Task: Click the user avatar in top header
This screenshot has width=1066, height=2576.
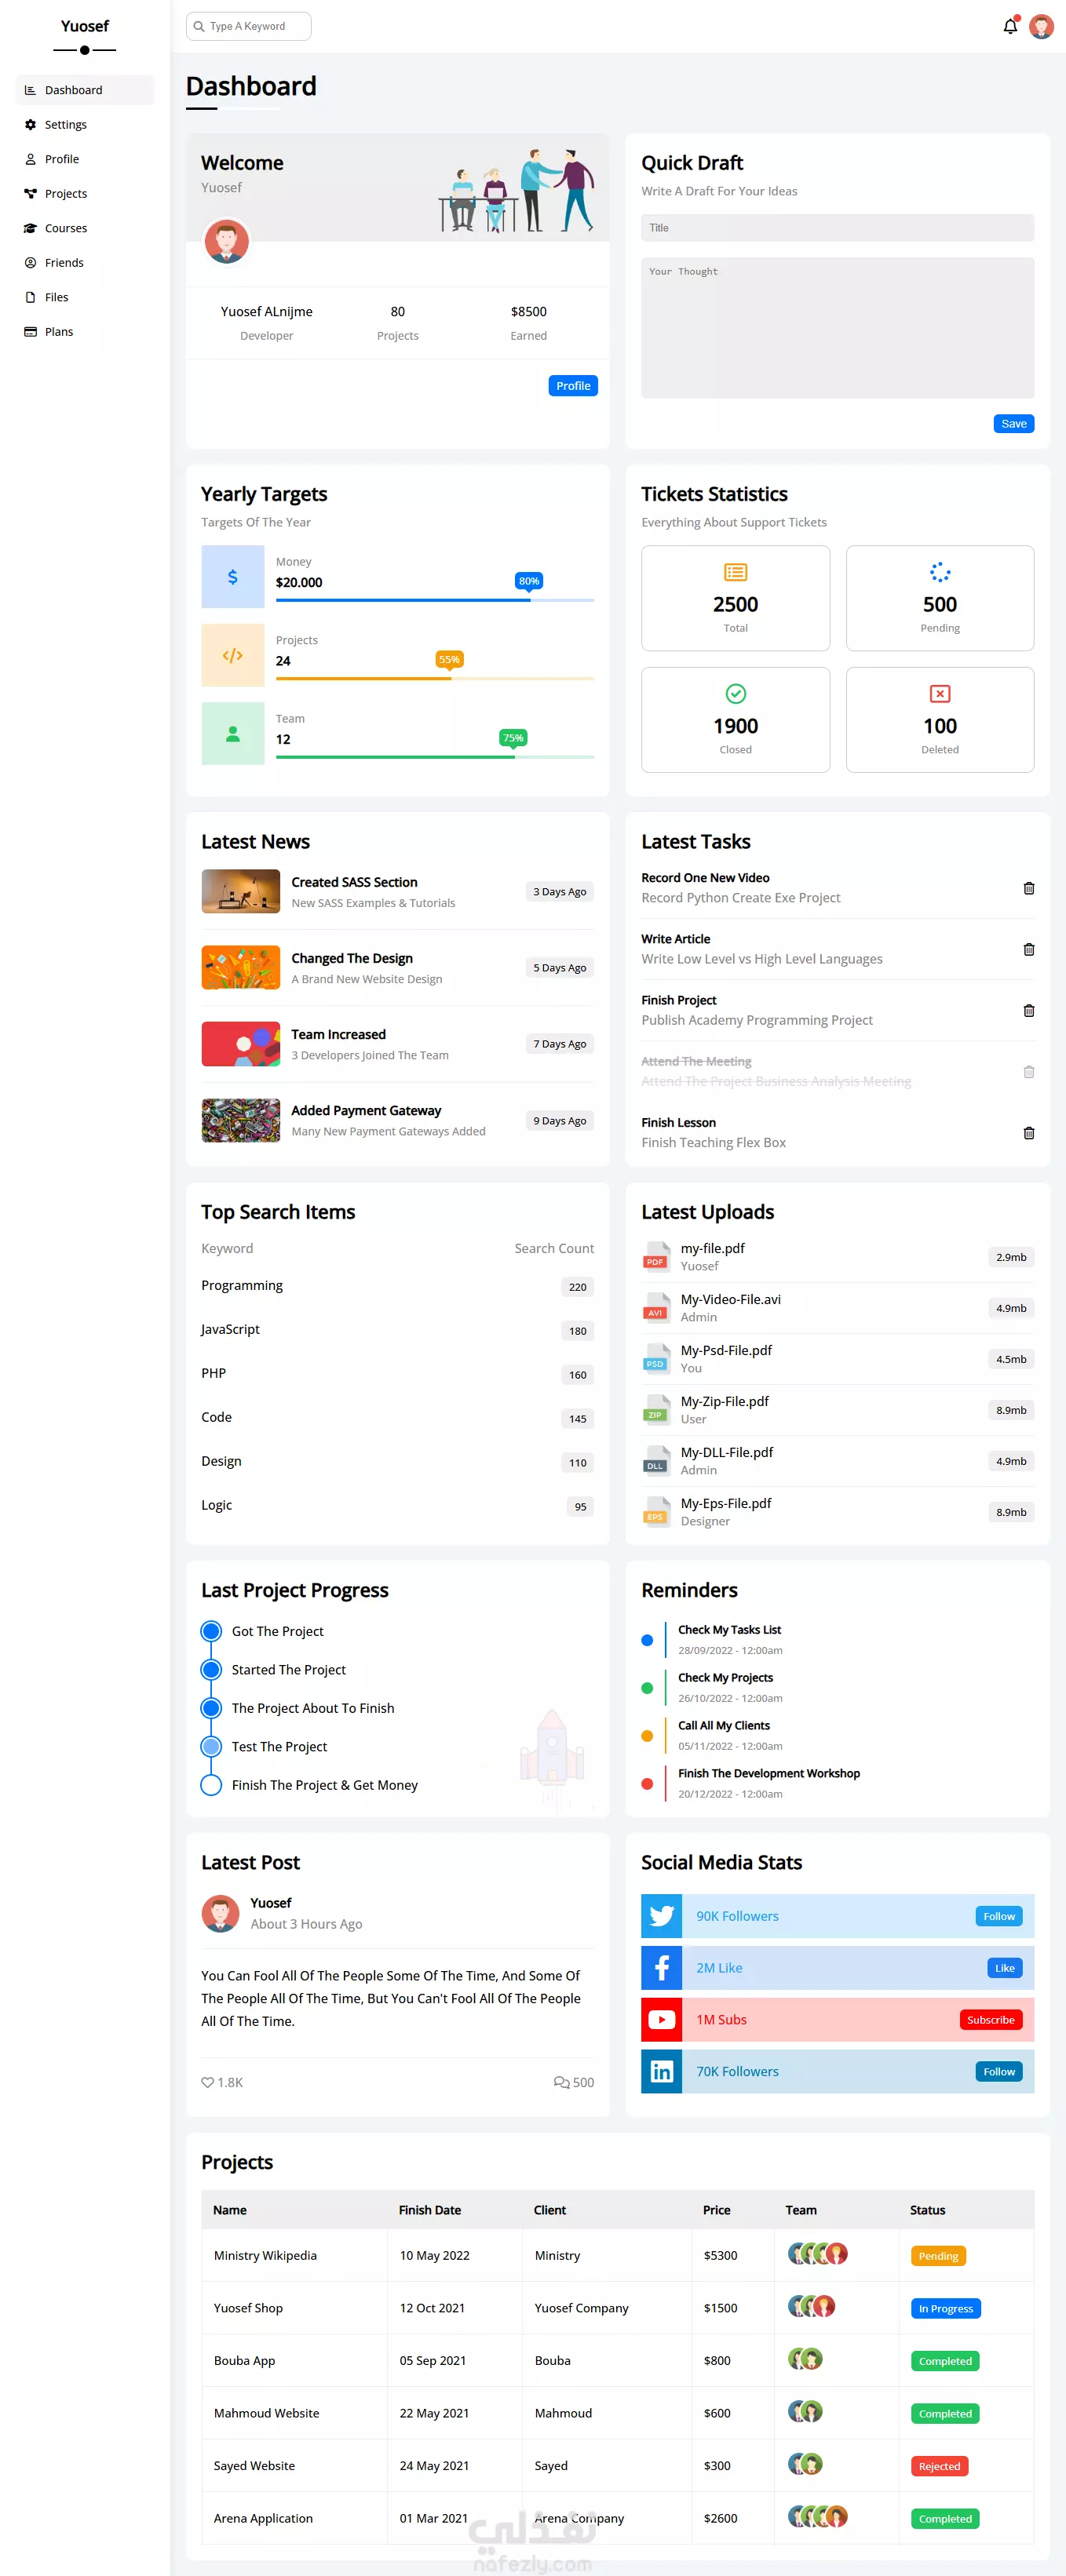Action: point(1041,26)
